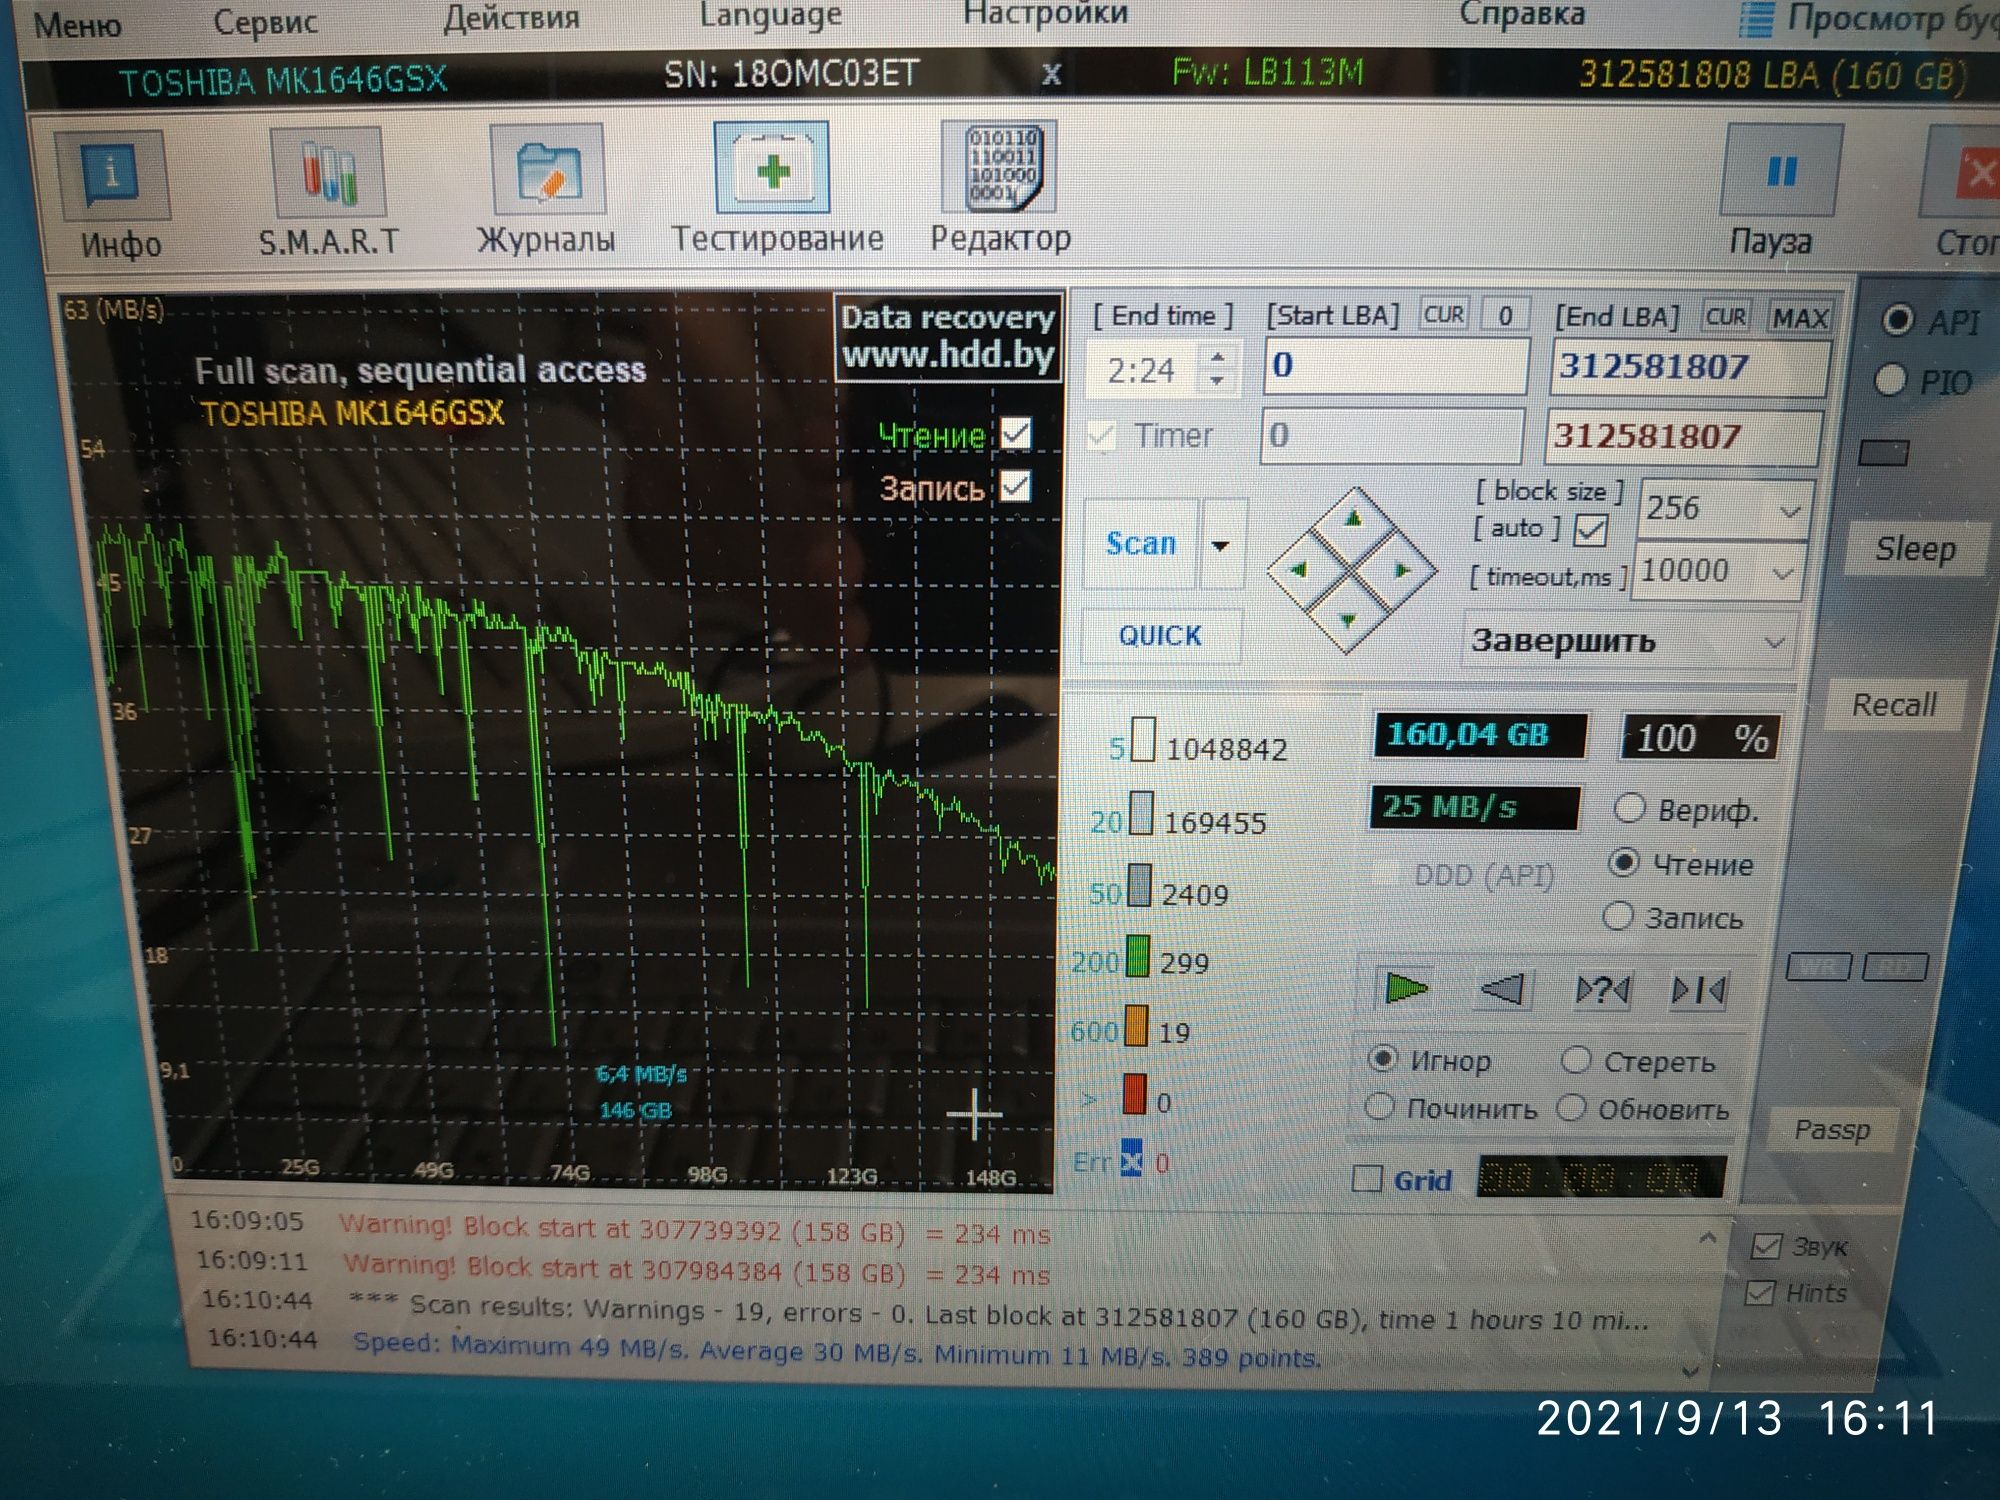
Task: Open the Scan button dropdown arrow
Action: point(1221,545)
